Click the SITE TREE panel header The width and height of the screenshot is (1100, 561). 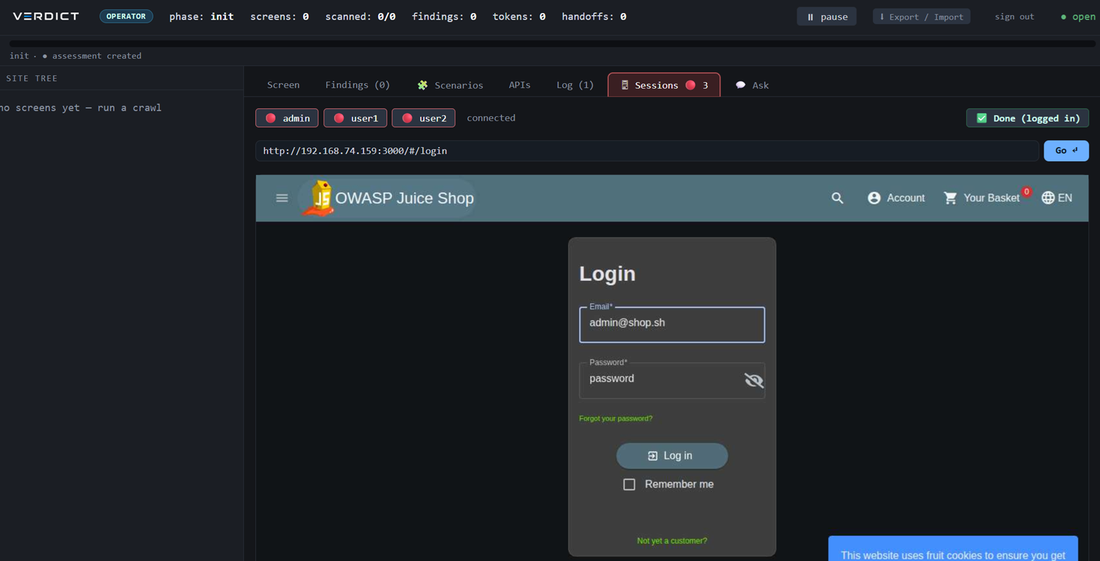pyautogui.click(x=32, y=79)
